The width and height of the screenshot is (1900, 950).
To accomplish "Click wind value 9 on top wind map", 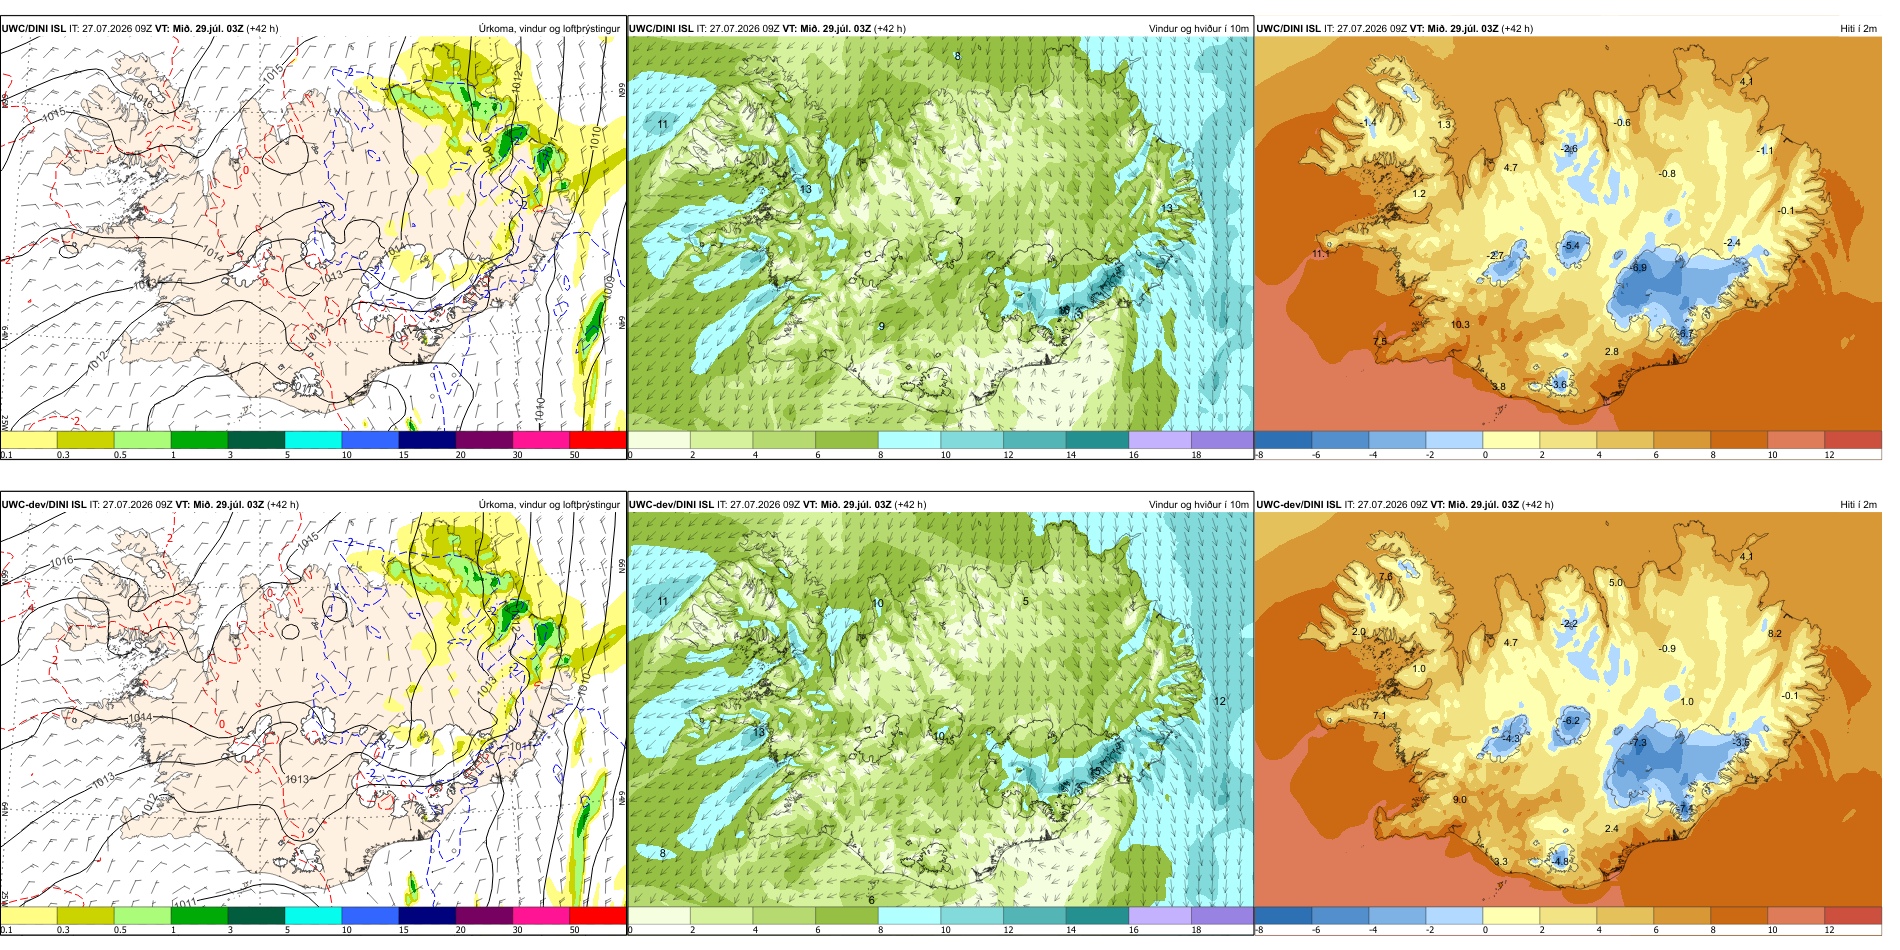I will [x=881, y=327].
